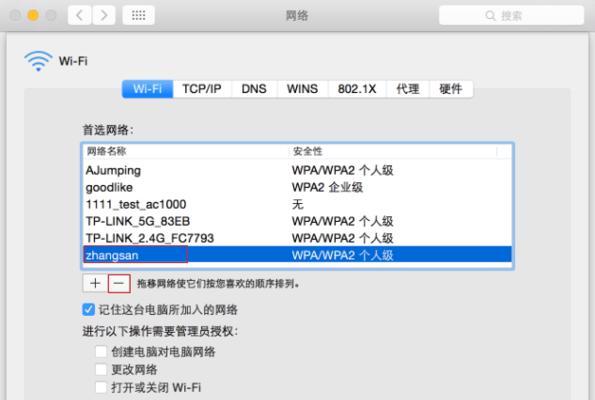This screenshot has height=400, width=595.
Task: Enable the change networks checkbox
Action: coord(101,369)
